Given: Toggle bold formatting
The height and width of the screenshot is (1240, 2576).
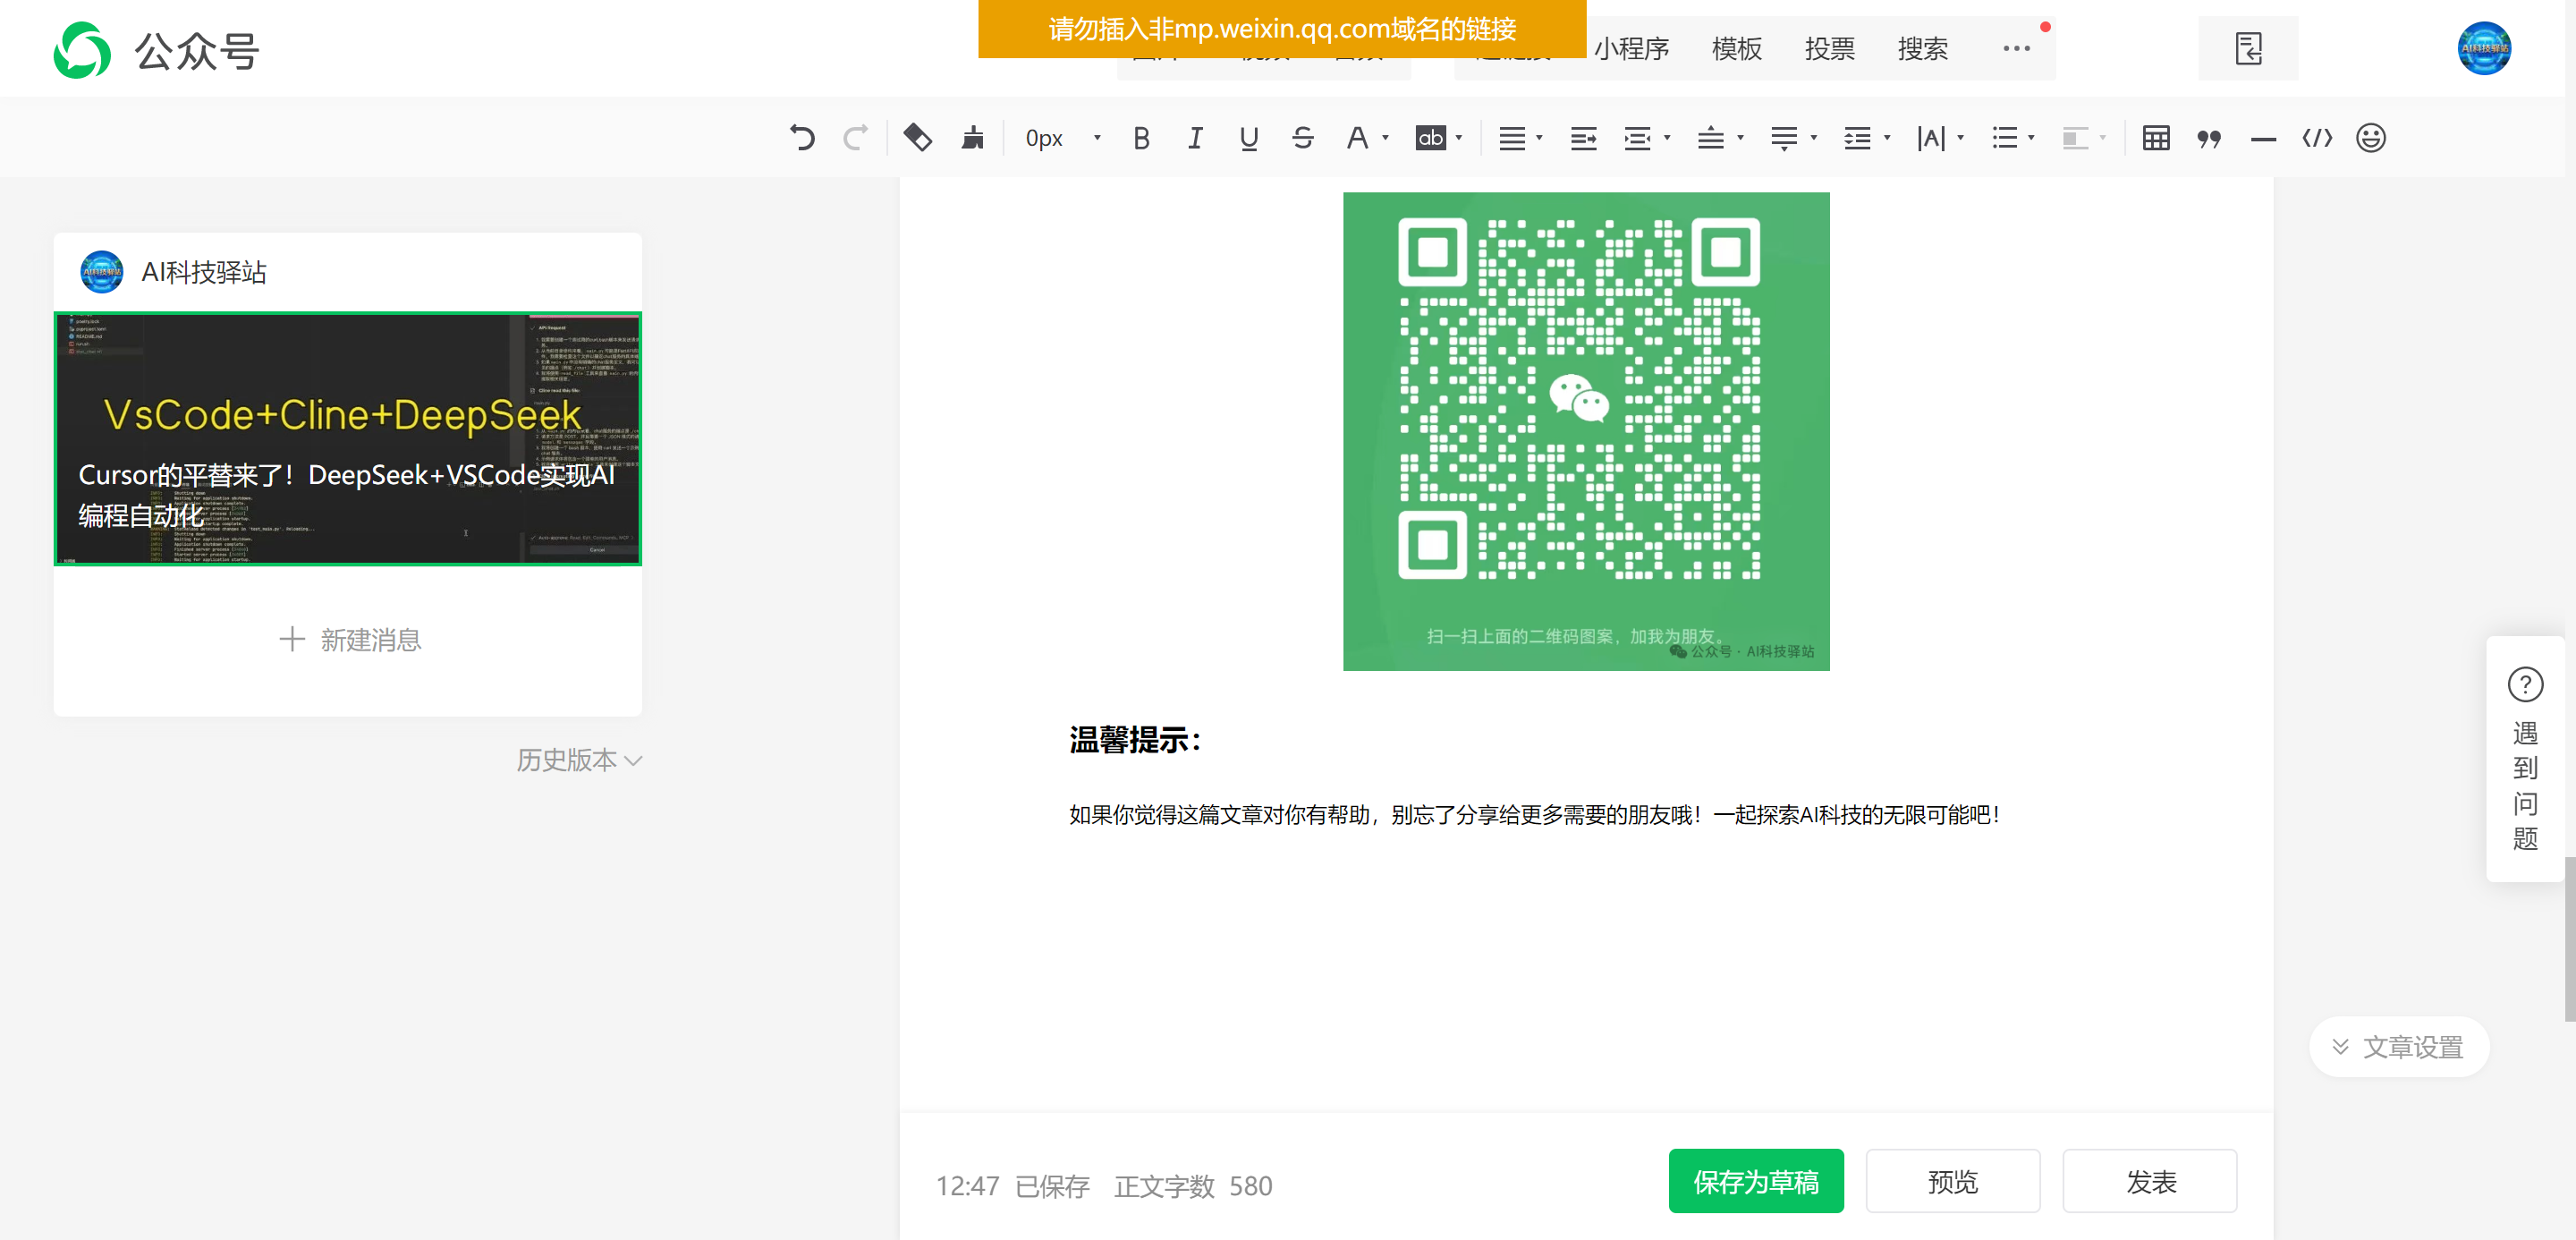Looking at the screenshot, I should (1142, 138).
